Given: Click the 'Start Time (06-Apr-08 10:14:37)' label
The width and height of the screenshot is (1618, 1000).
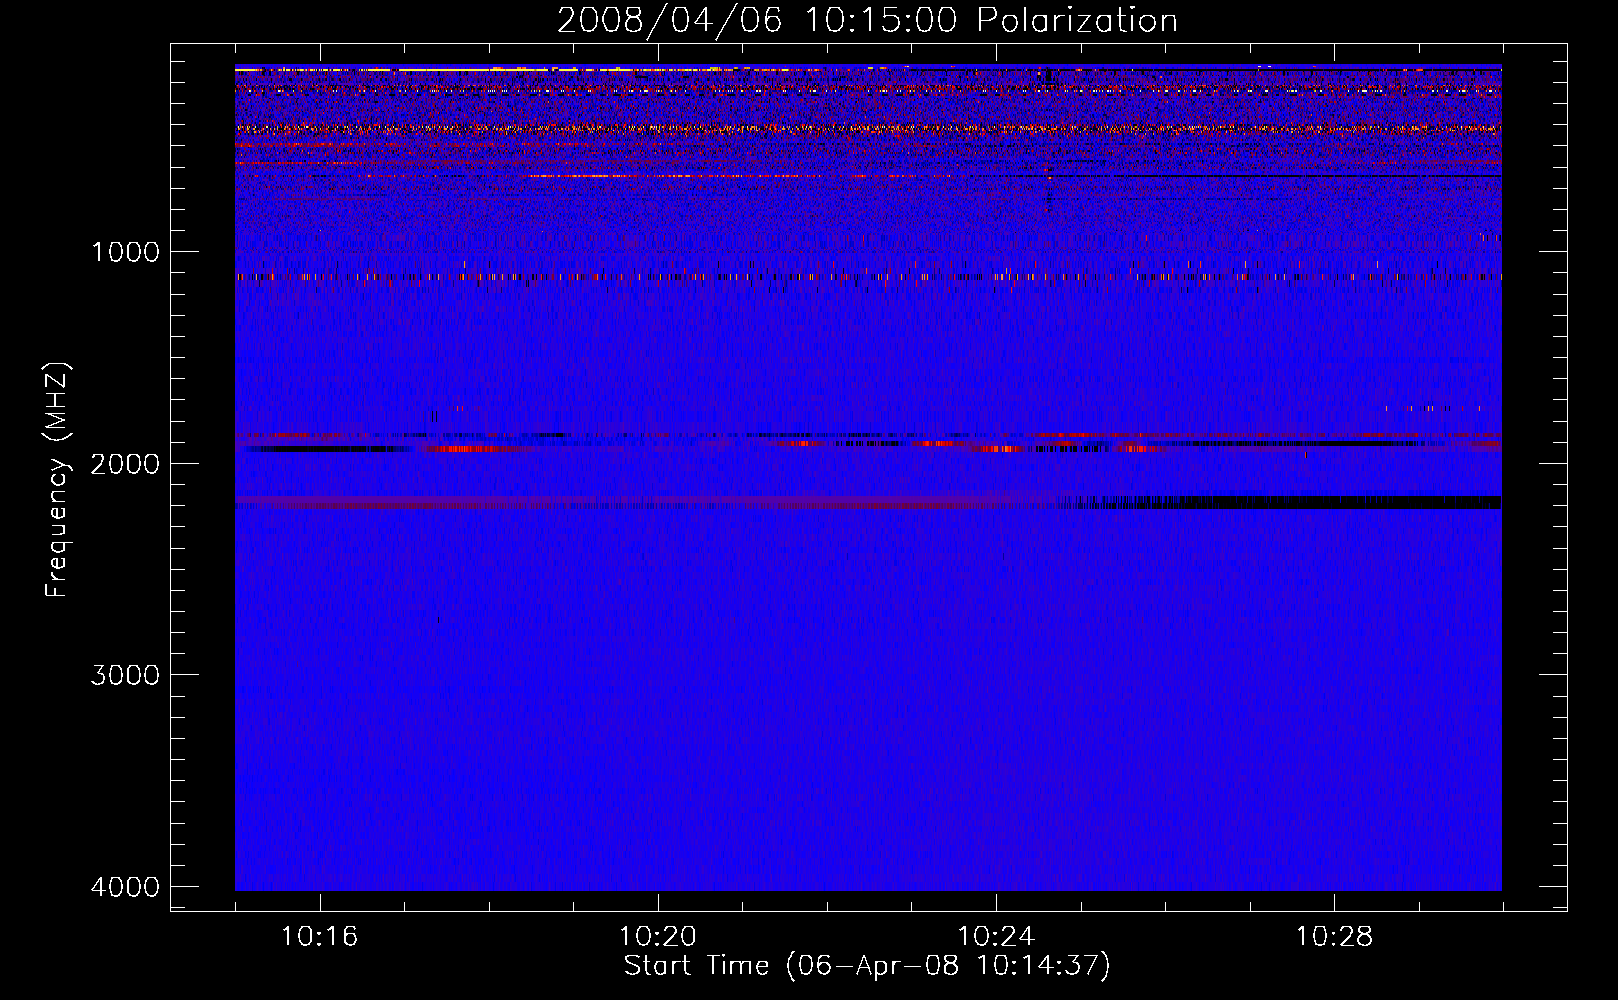Looking at the screenshot, I should tap(867, 966).
